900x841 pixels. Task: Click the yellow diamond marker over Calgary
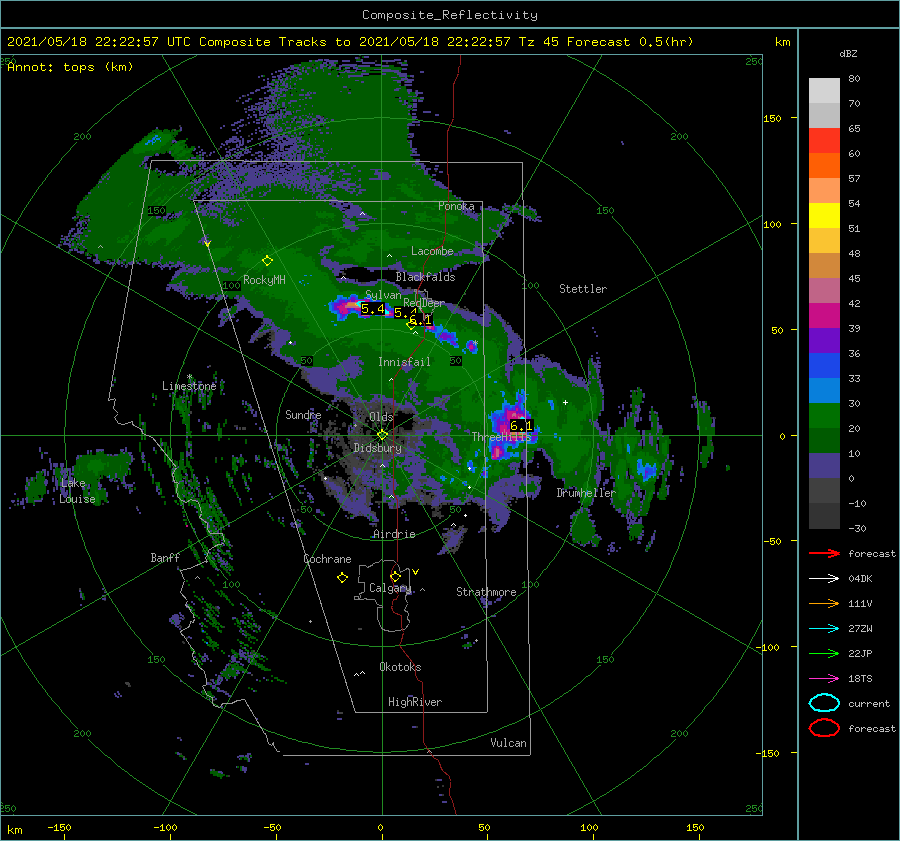(395, 576)
